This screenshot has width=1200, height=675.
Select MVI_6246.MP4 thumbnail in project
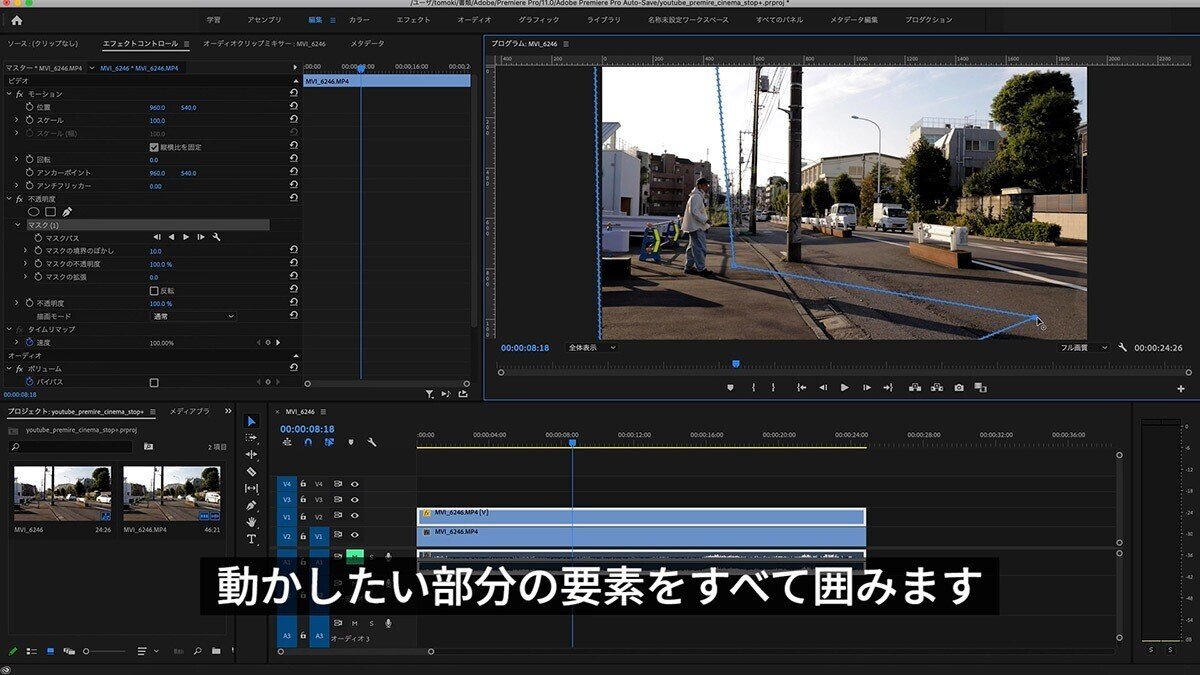171,493
